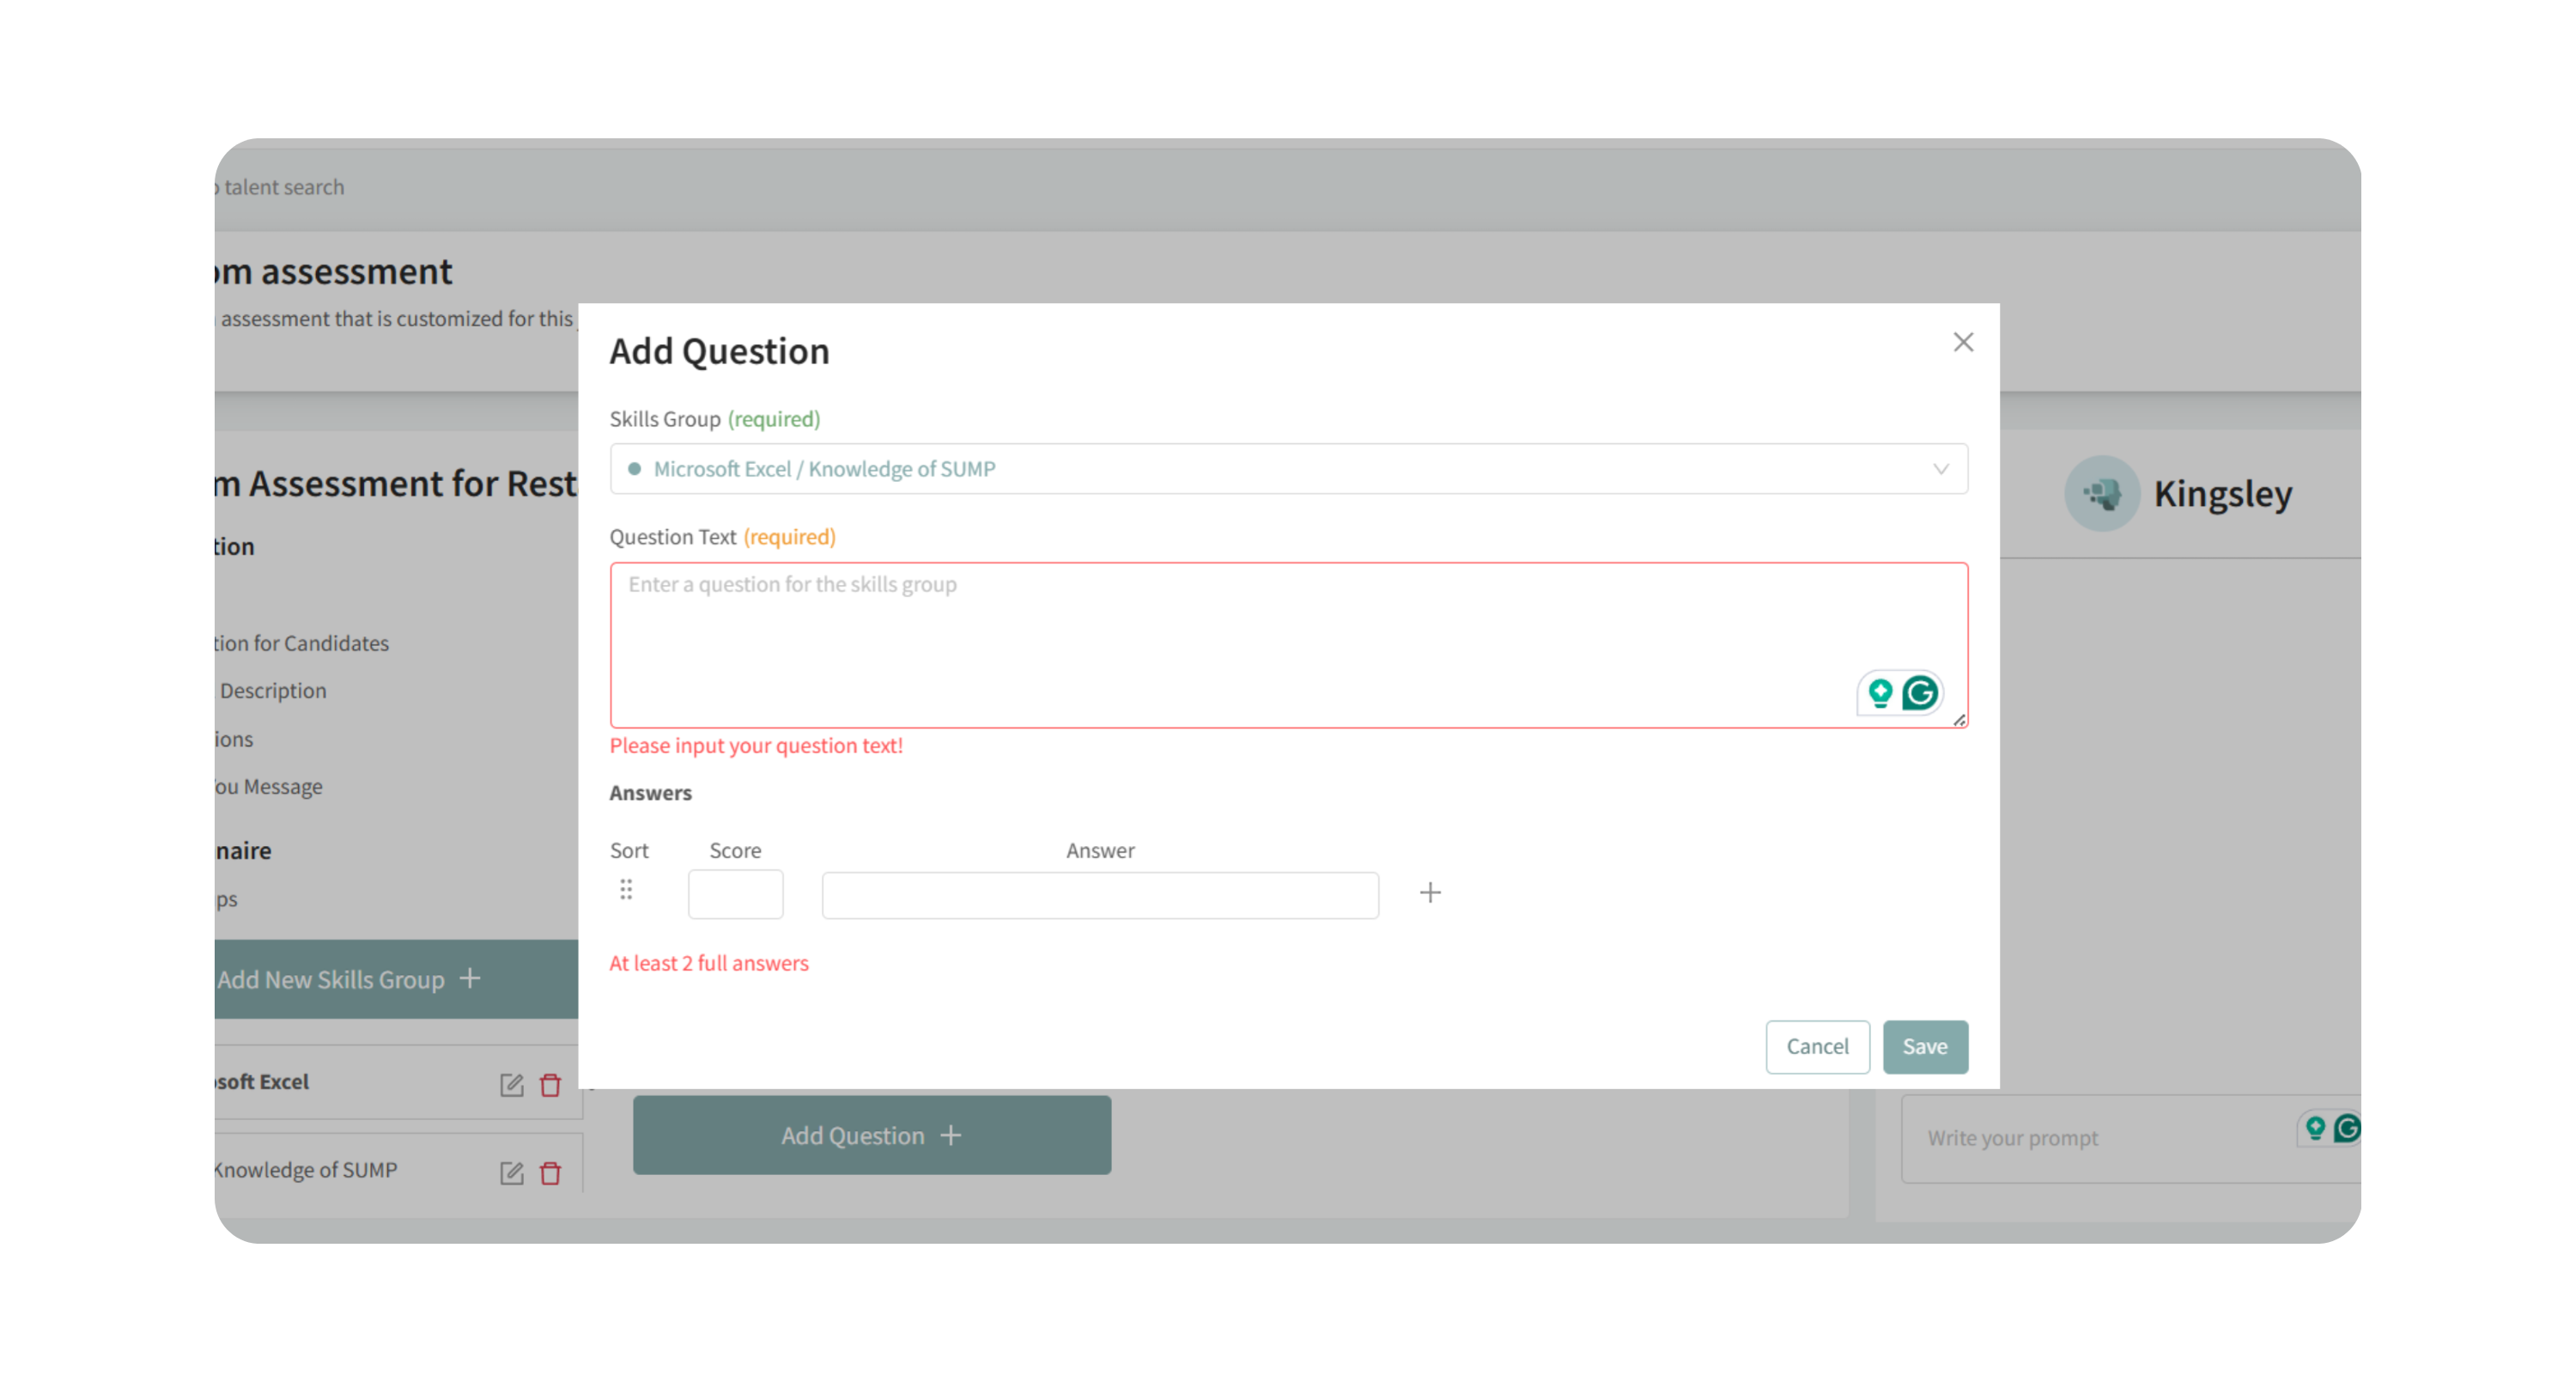Image resolution: width=2576 pixels, height=1382 pixels.
Task: Edit the Microsoft Excel skills group
Action: point(511,1085)
